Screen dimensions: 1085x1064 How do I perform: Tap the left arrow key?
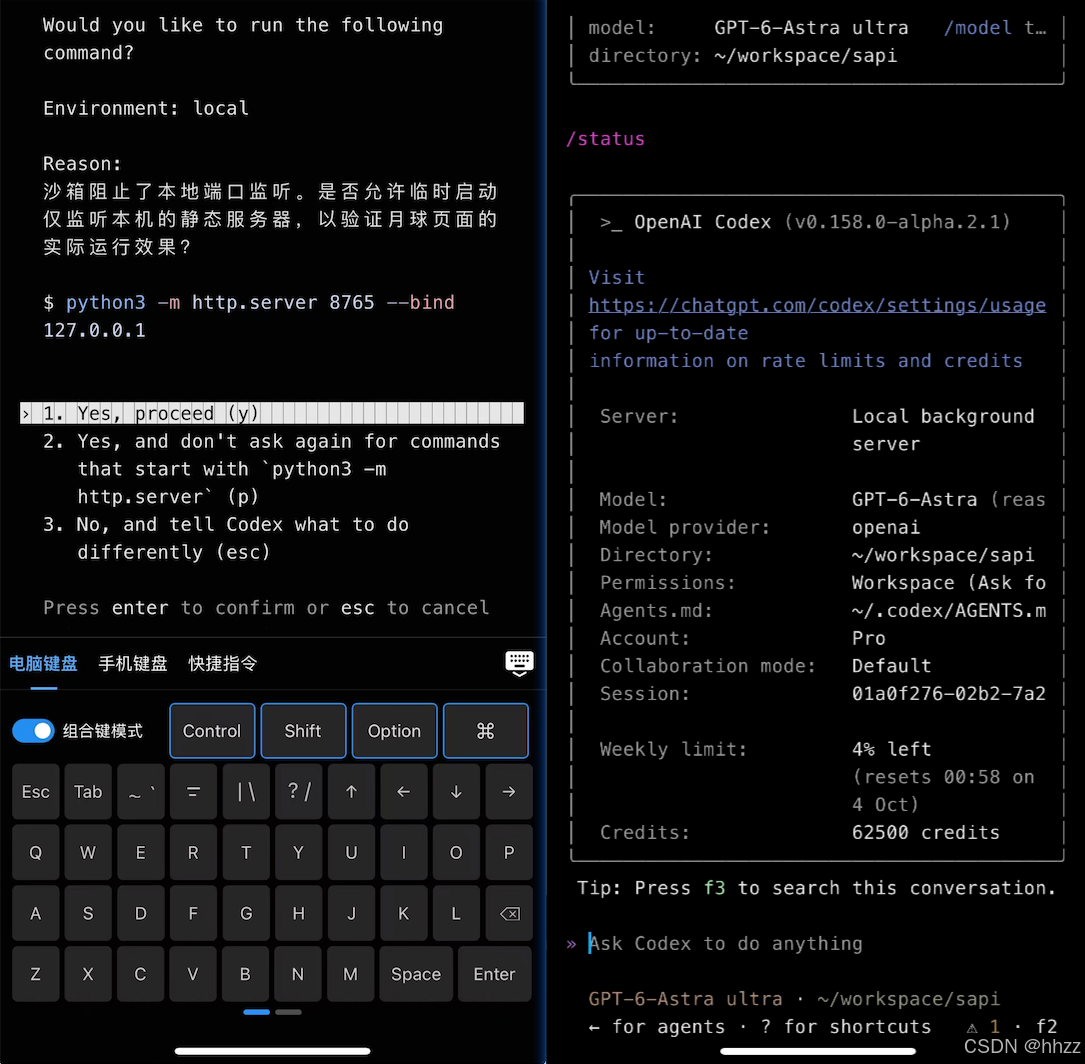(403, 791)
